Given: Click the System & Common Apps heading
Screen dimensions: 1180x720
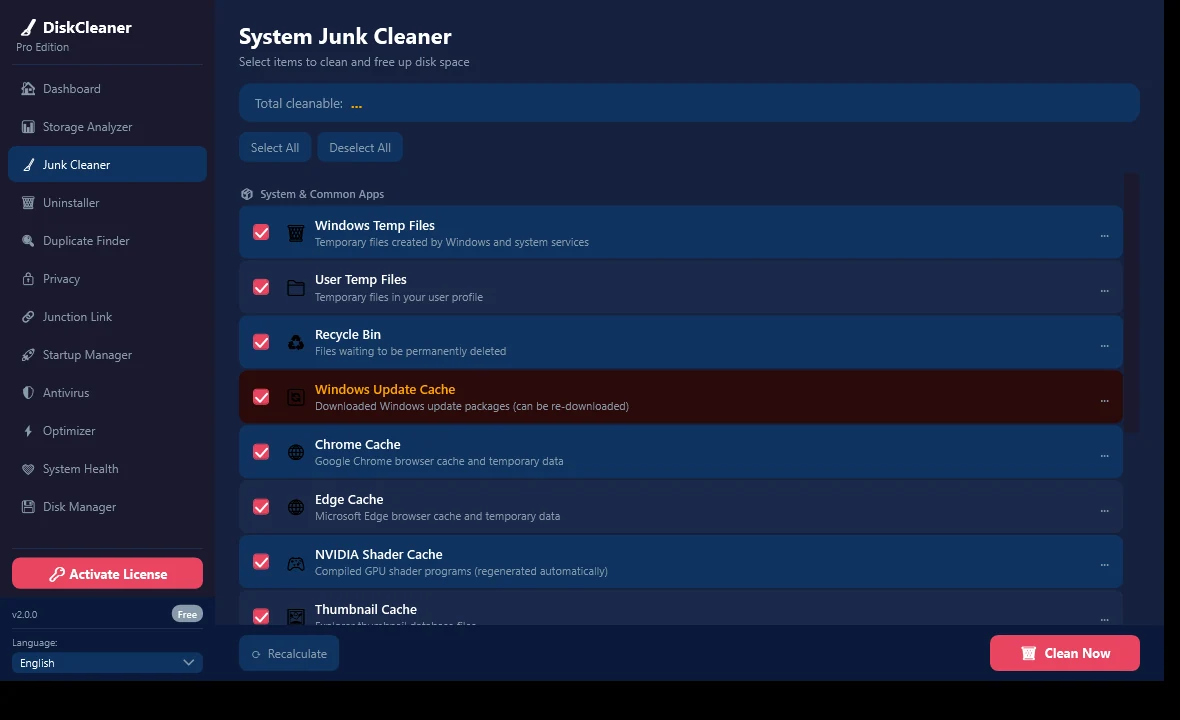Looking at the screenshot, I should (x=322, y=194).
